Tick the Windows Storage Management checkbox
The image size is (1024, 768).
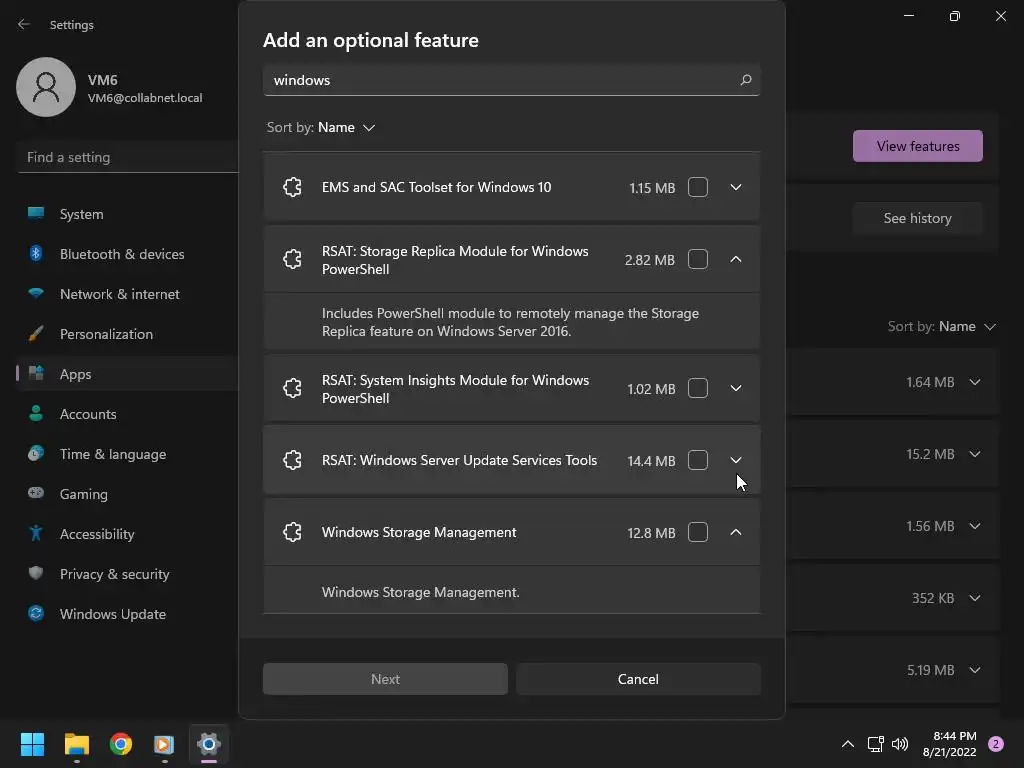pos(698,532)
